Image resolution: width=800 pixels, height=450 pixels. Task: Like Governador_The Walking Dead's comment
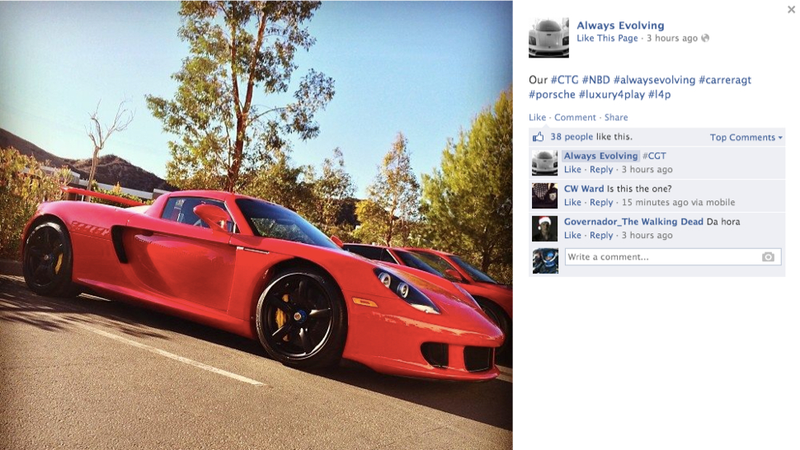point(572,235)
